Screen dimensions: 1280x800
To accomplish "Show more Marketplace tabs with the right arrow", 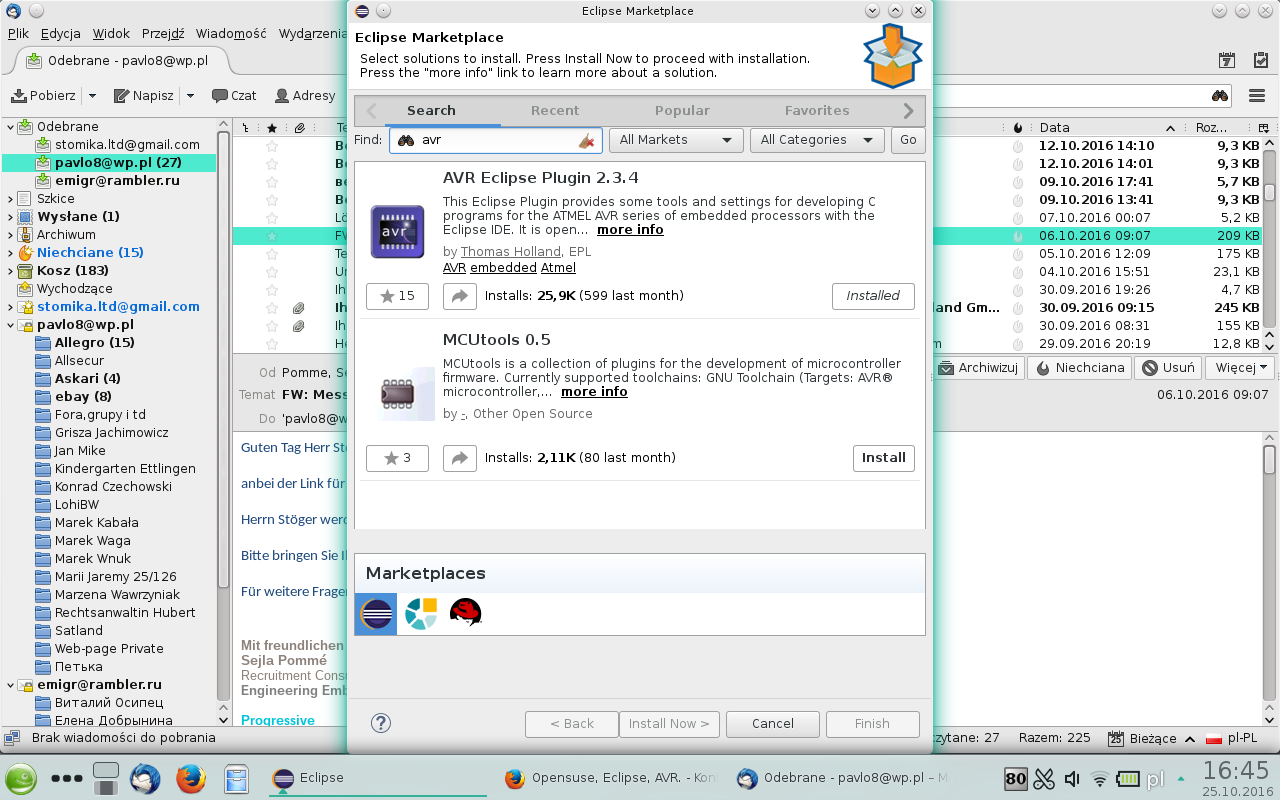I will tap(908, 111).
